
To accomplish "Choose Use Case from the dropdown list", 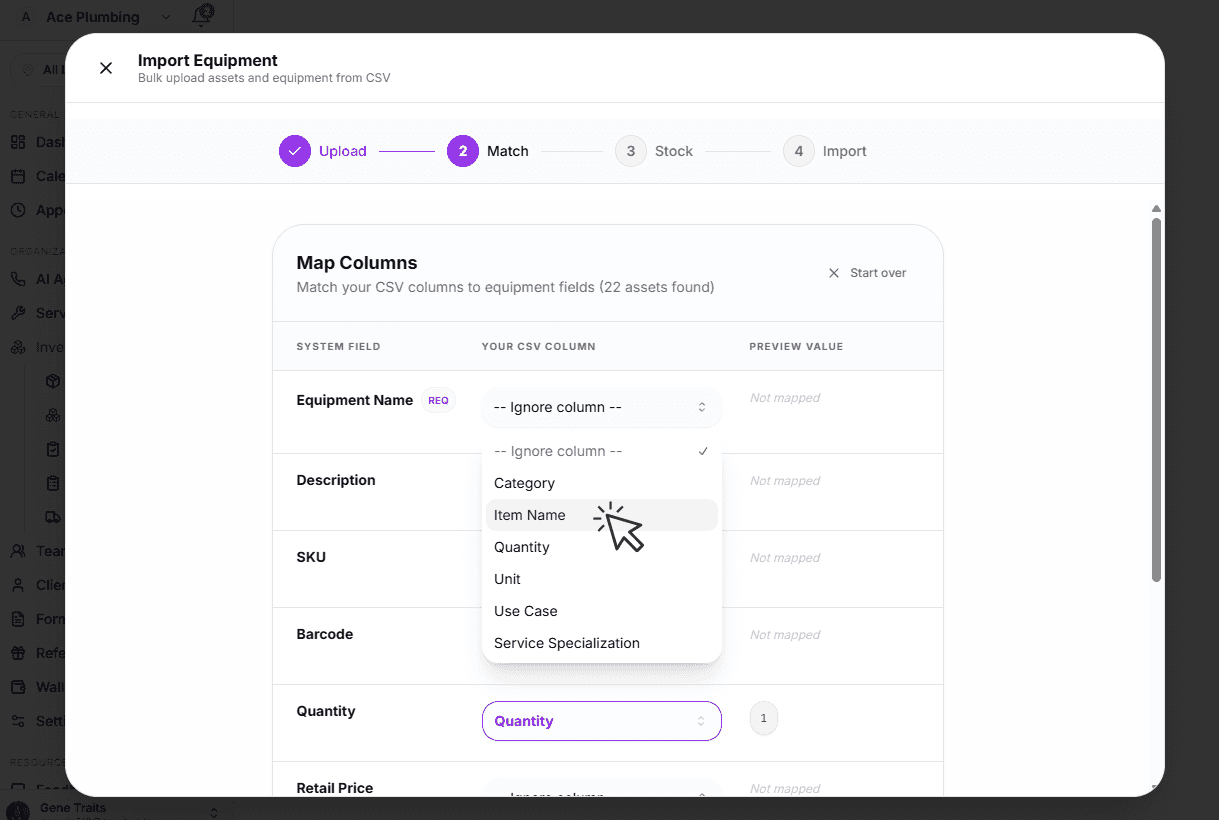I will (601, 611).
